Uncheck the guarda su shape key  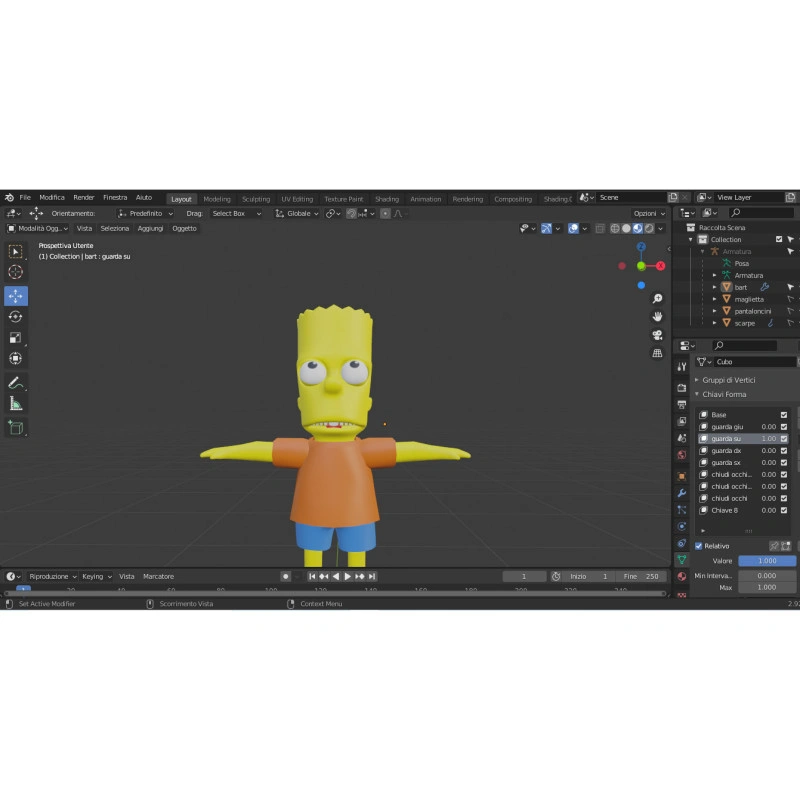784,439
